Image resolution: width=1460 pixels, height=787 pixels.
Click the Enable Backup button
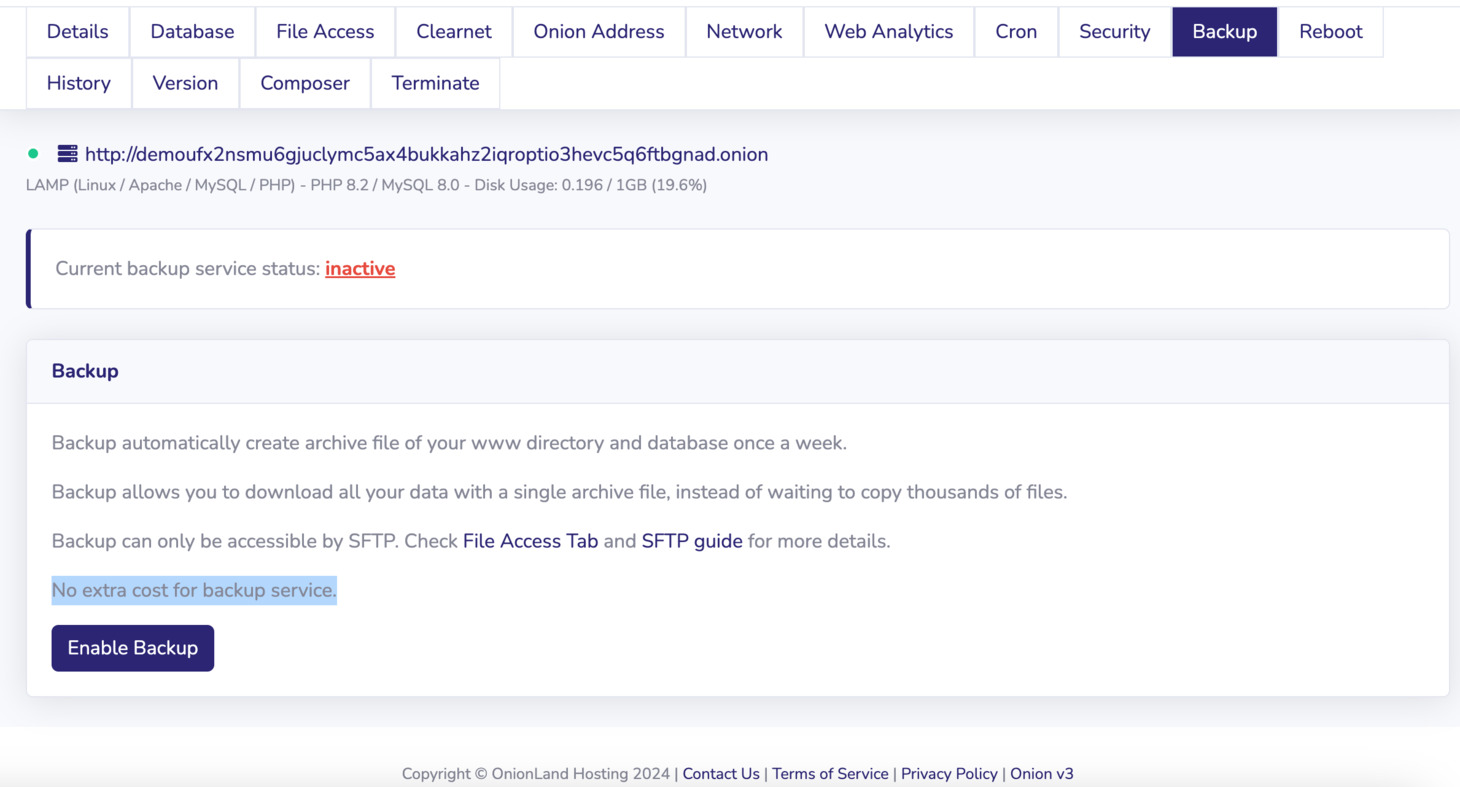point(133,648)
